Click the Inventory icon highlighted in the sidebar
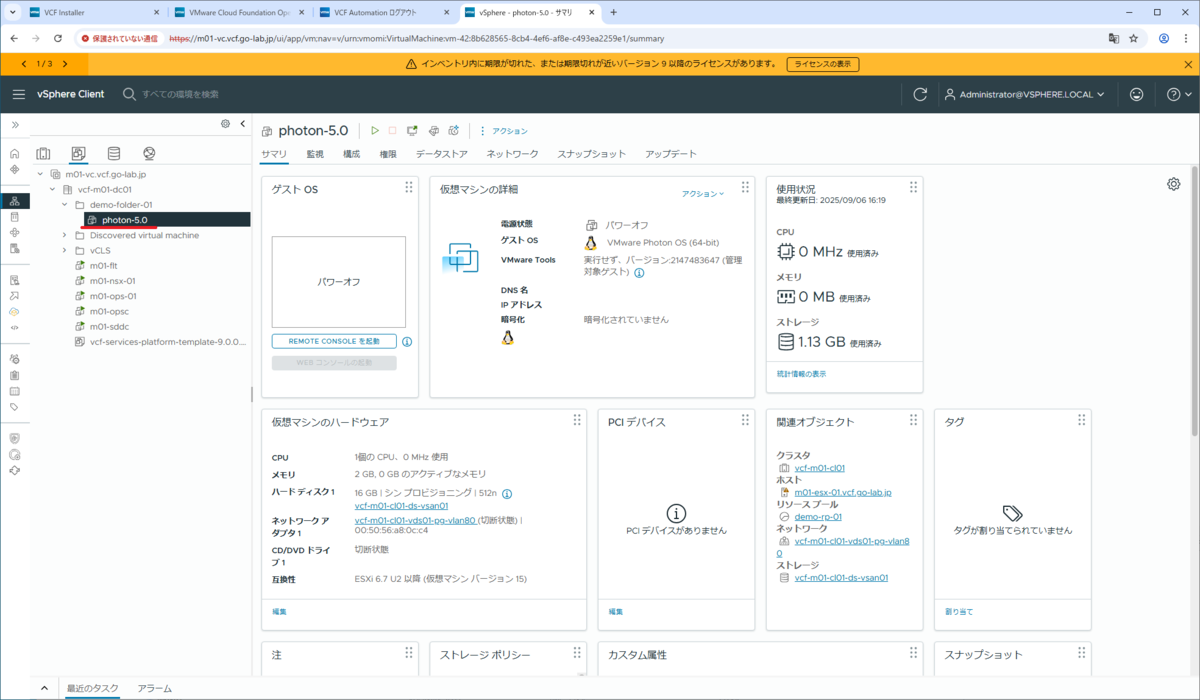The image size is (1200, 700). tap(14, 201)
